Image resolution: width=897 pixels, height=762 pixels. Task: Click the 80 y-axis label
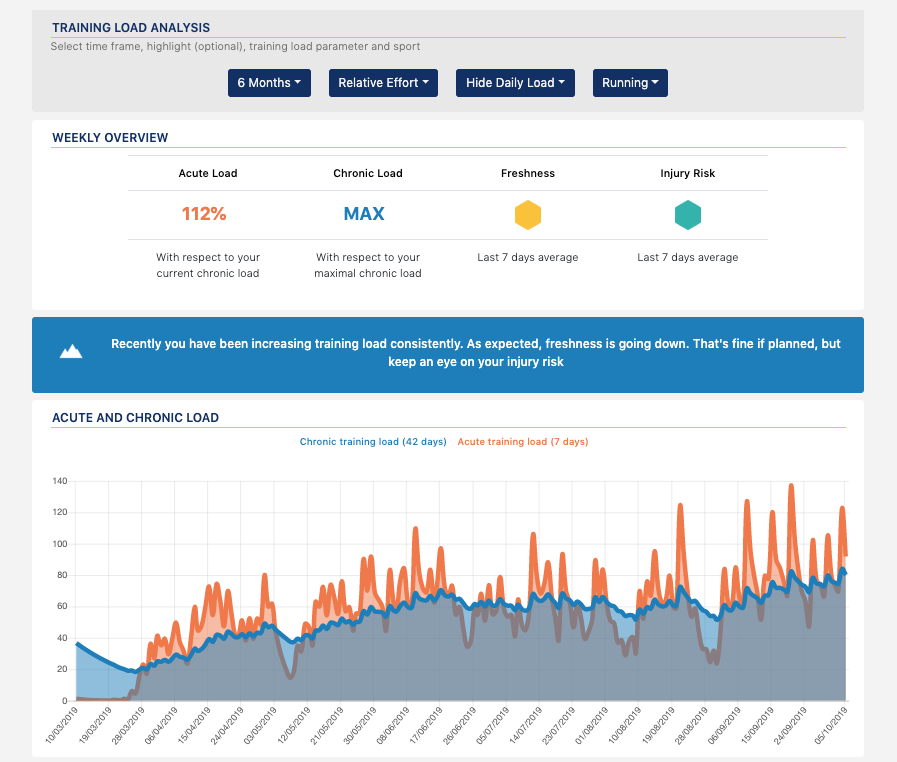point(62,575)
